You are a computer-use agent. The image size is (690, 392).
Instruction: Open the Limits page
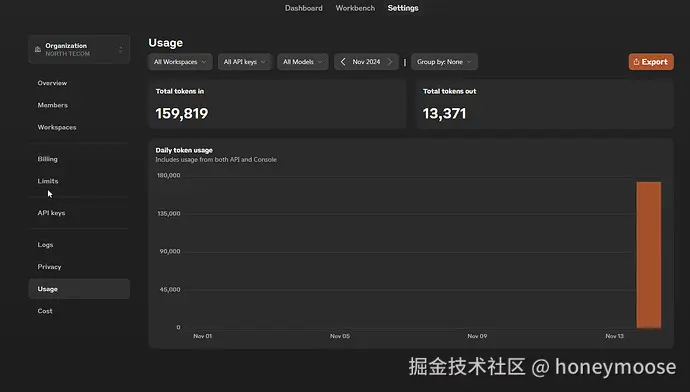(48, 181)
